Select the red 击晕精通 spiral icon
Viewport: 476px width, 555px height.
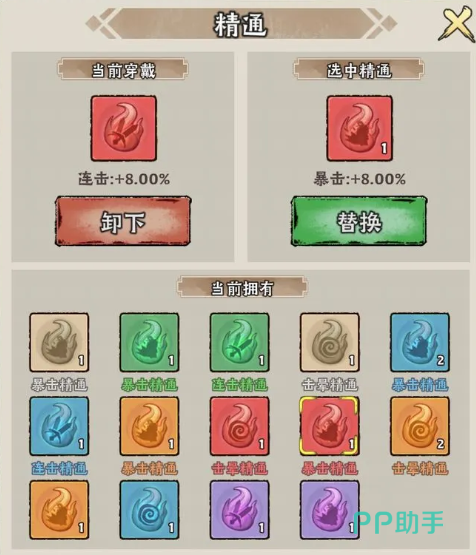click(239, 426)
